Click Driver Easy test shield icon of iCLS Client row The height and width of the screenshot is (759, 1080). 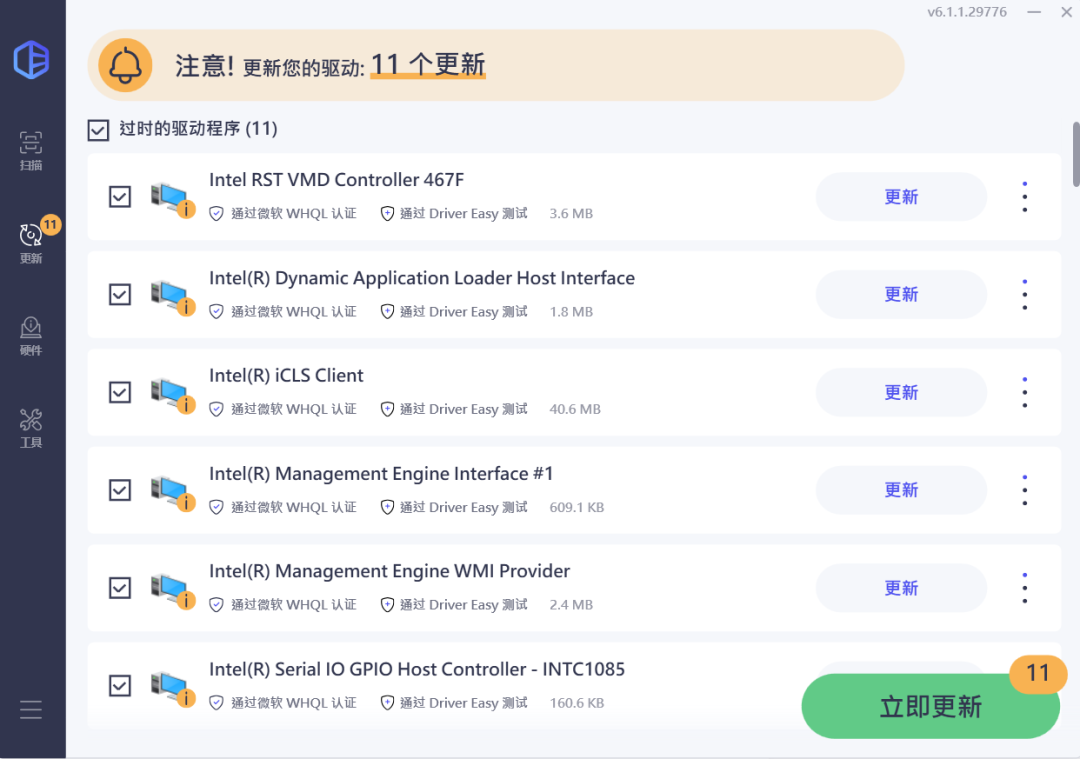(x=387, y=409)
